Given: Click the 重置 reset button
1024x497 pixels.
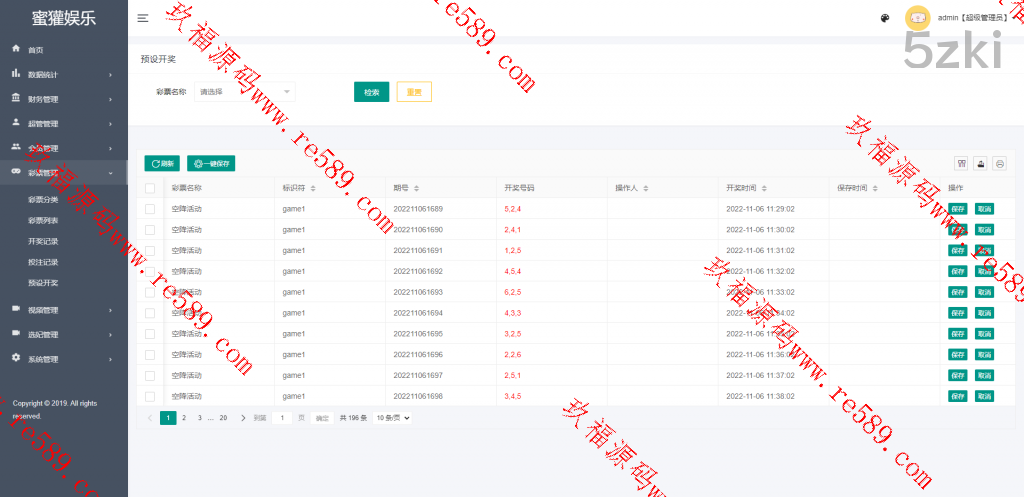Looking at the screenshot, I should click(x=414, y=92).
